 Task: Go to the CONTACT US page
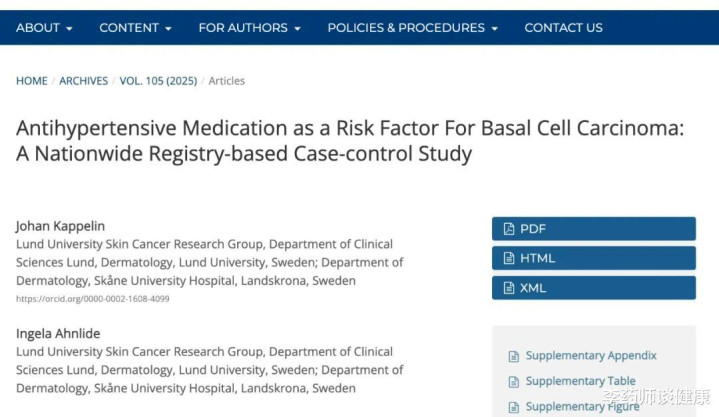(x=563, y=28)
